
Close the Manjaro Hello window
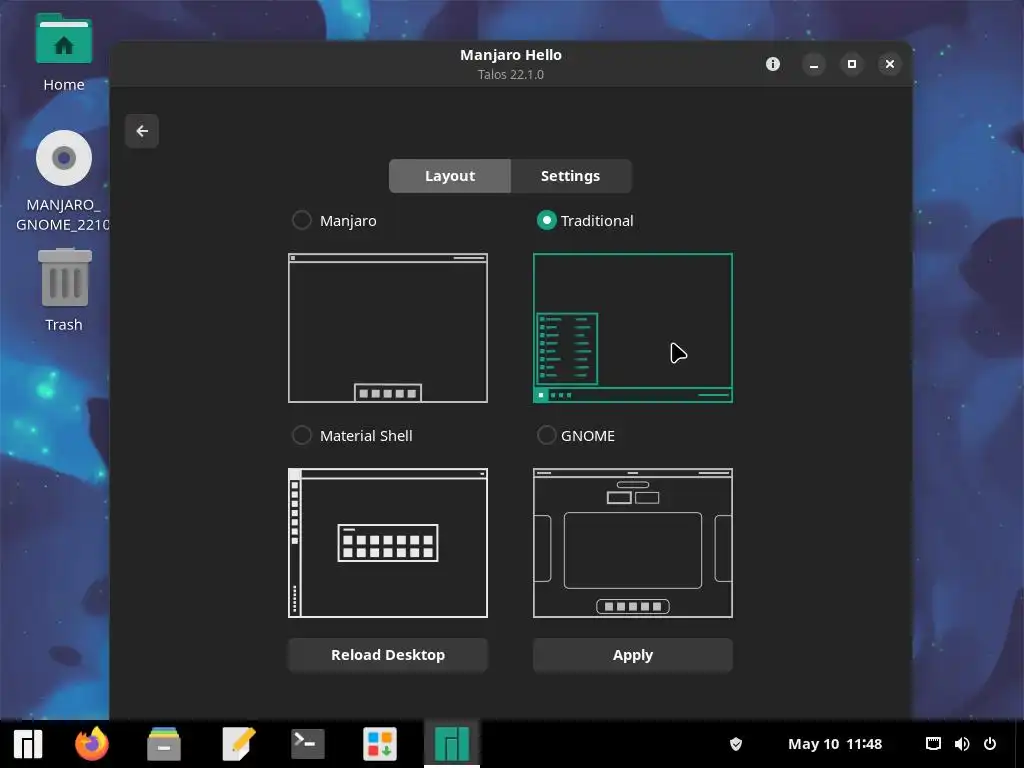click(889, 64)
